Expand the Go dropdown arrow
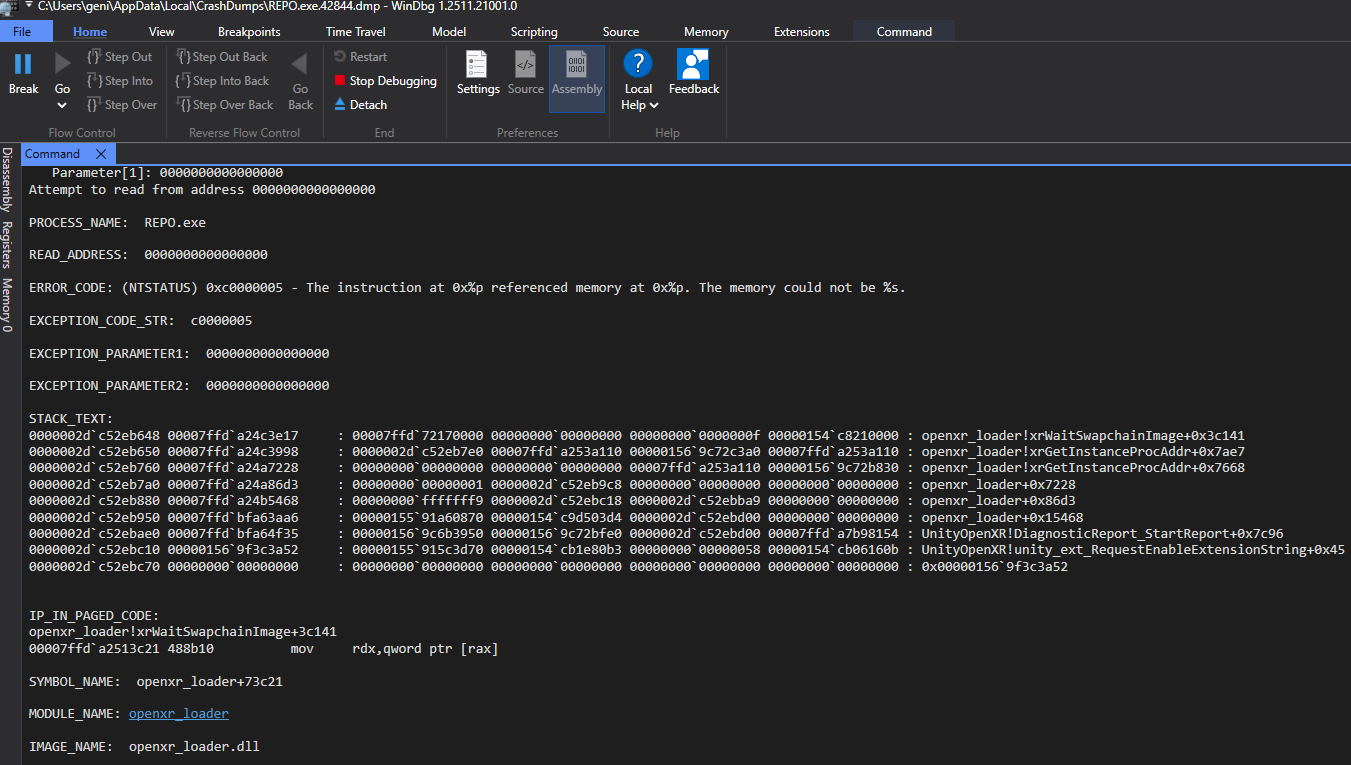This screenshot has width=1351, height=765. pos(62,105)
